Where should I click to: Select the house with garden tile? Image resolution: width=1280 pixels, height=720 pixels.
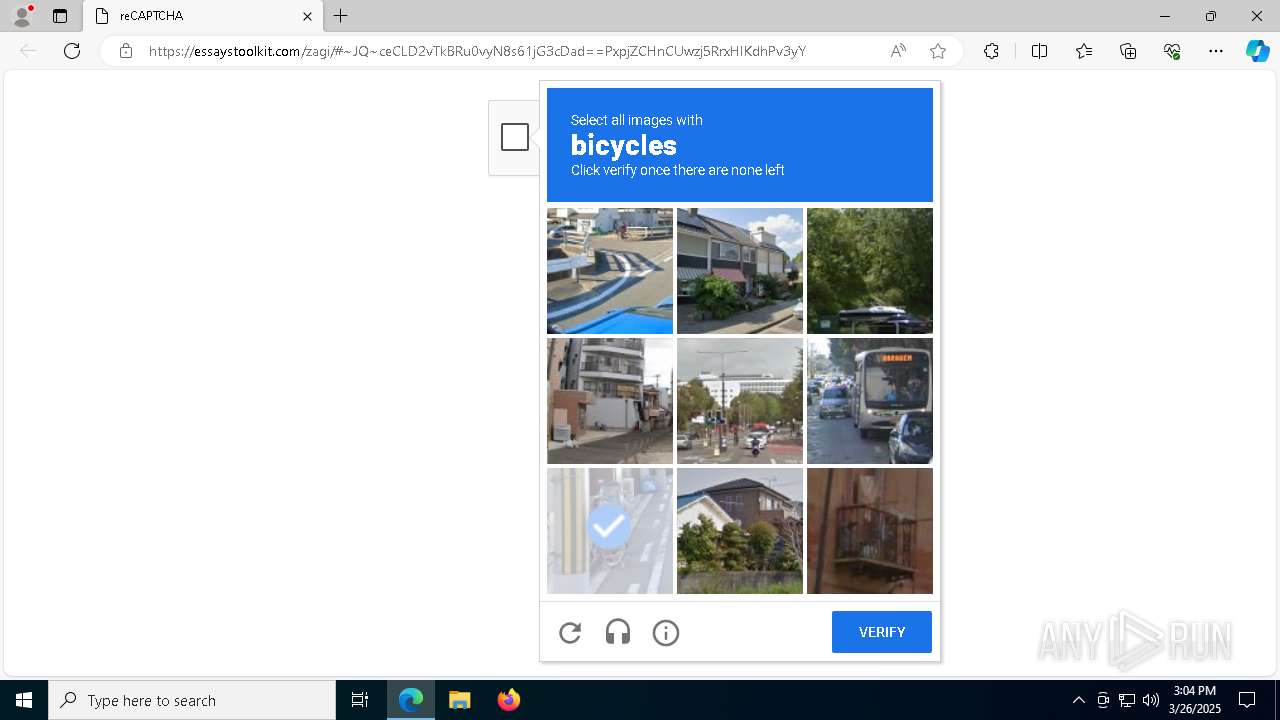(x=740, y=531)
